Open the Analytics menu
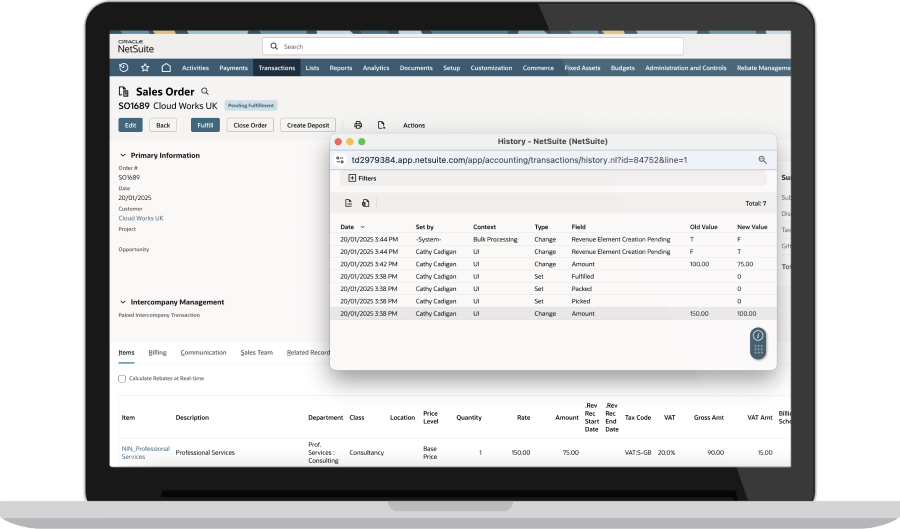Viewport: 900px width, 529px height. click(x=376, y=68)
